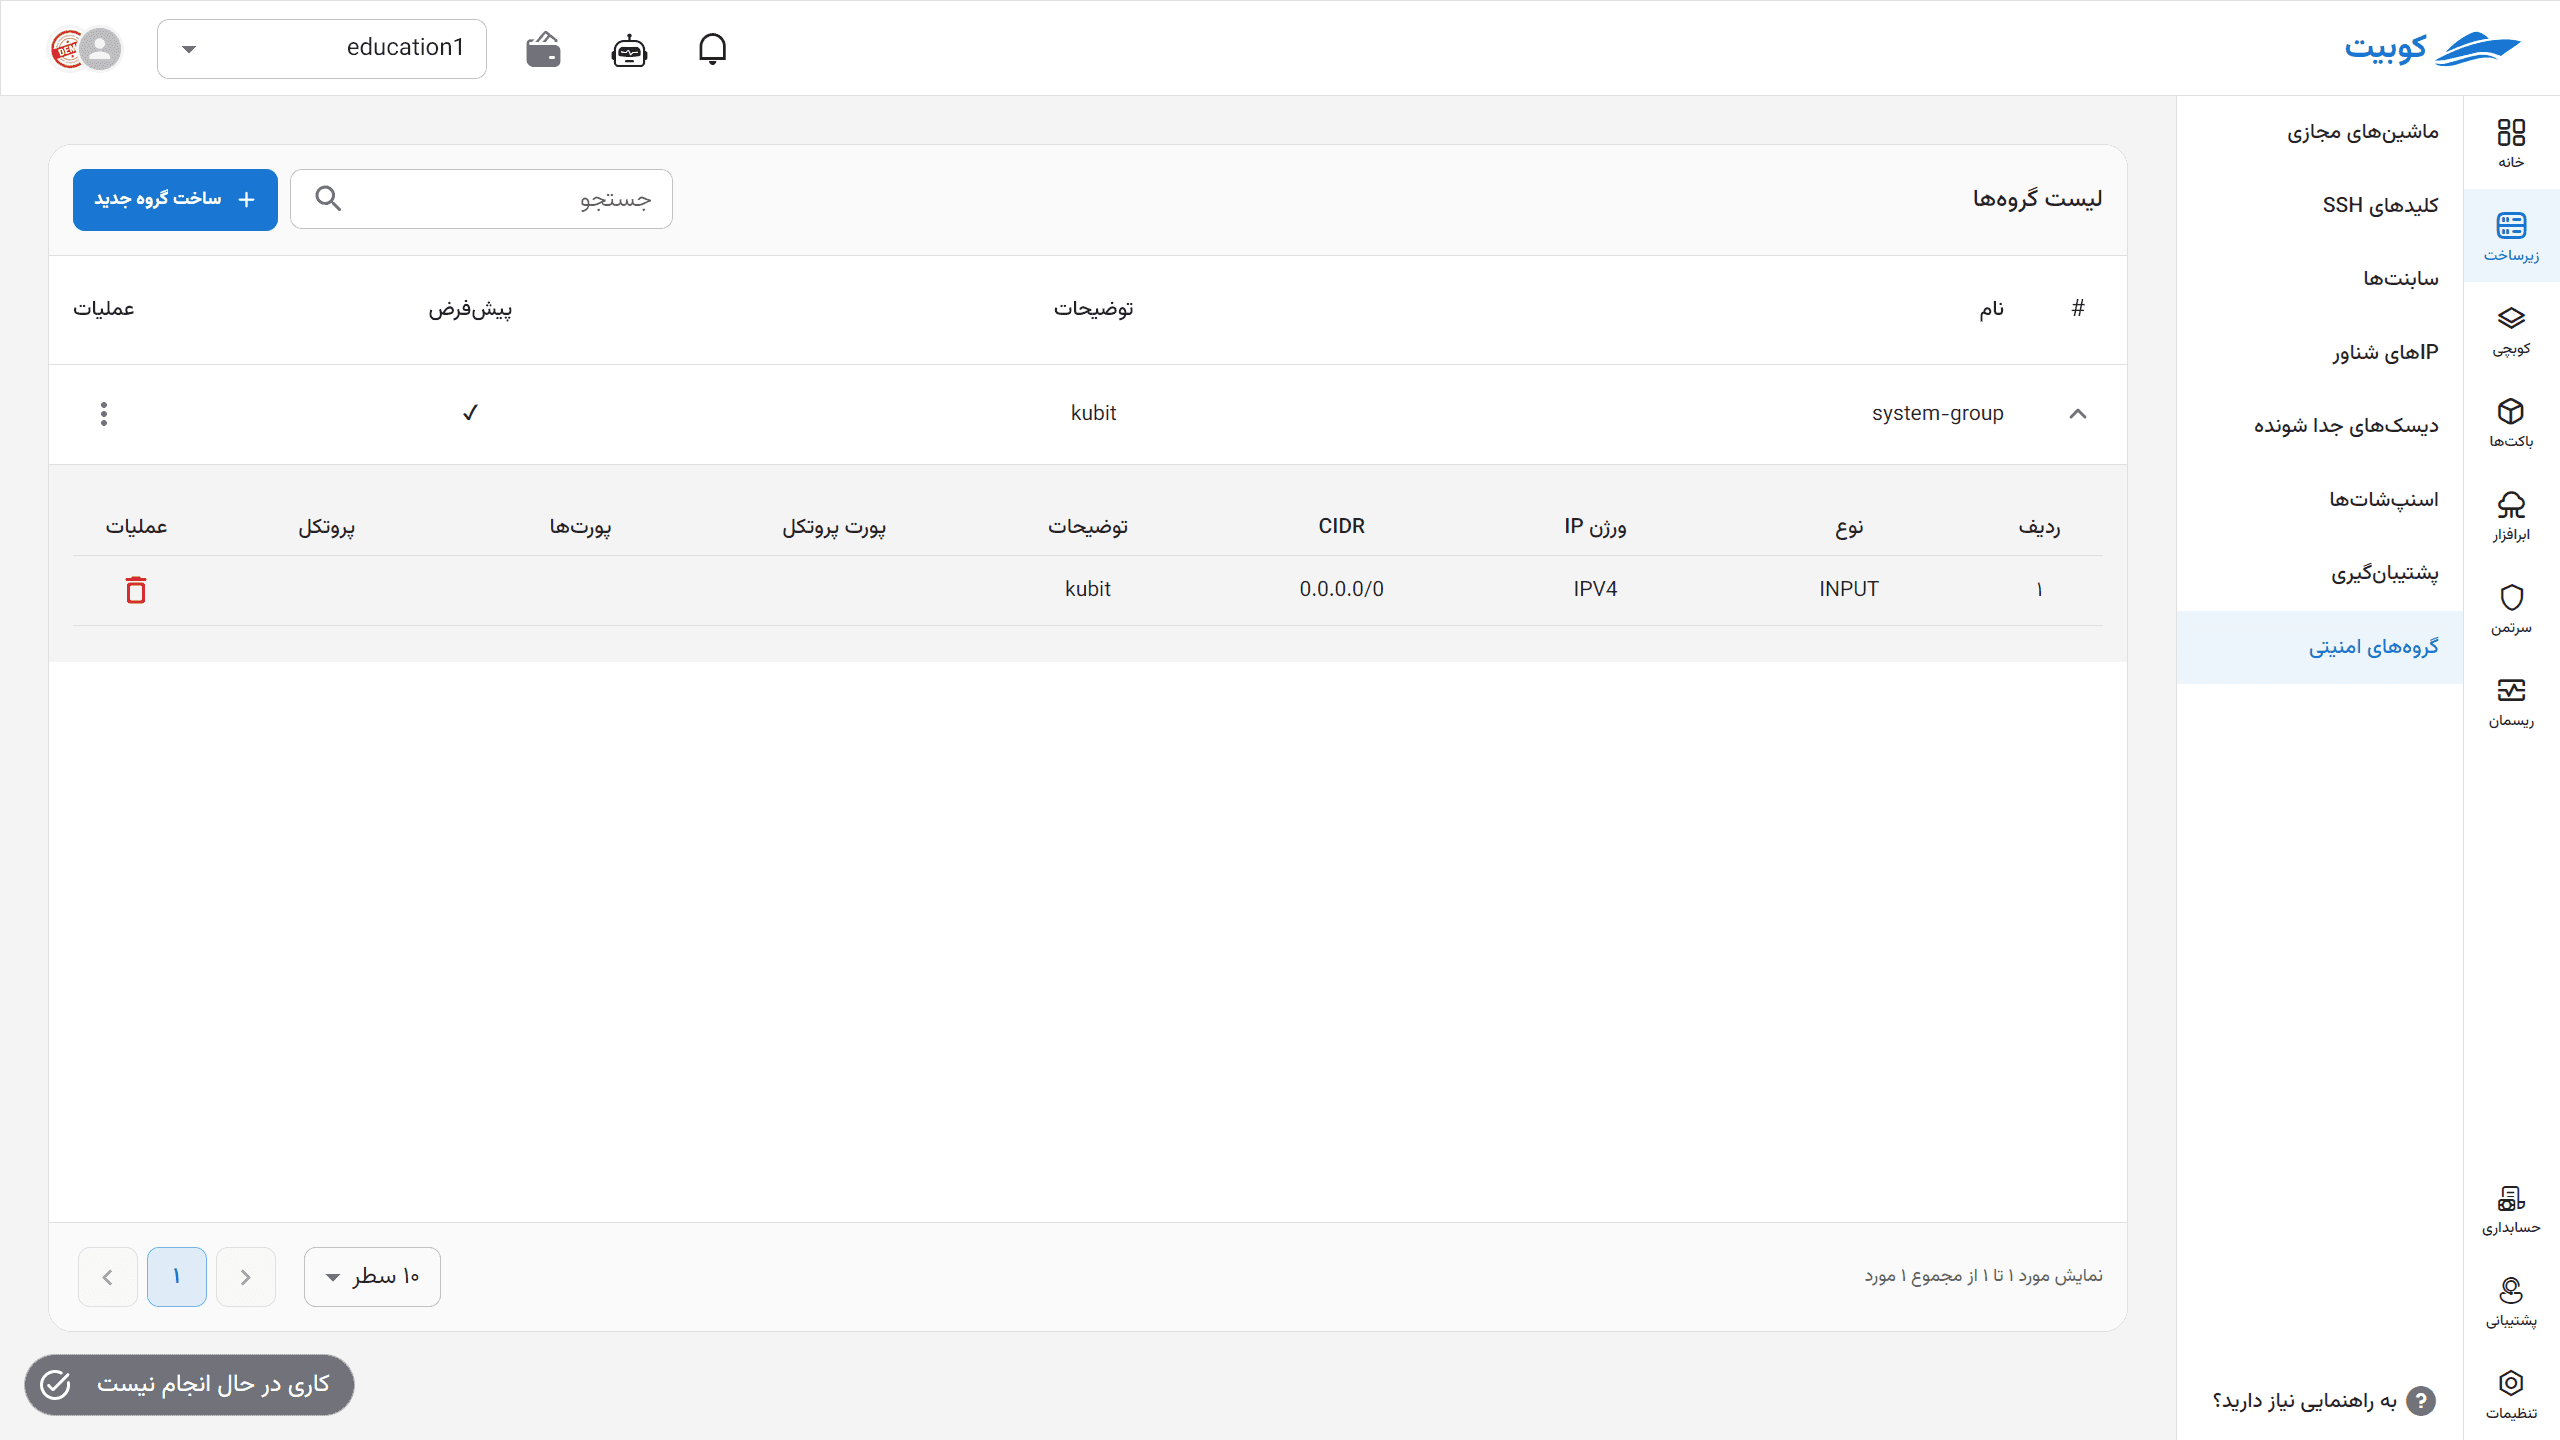Open the notifications bell
This screenshot has height=1440, width=2560.
(x=712, y=48)
